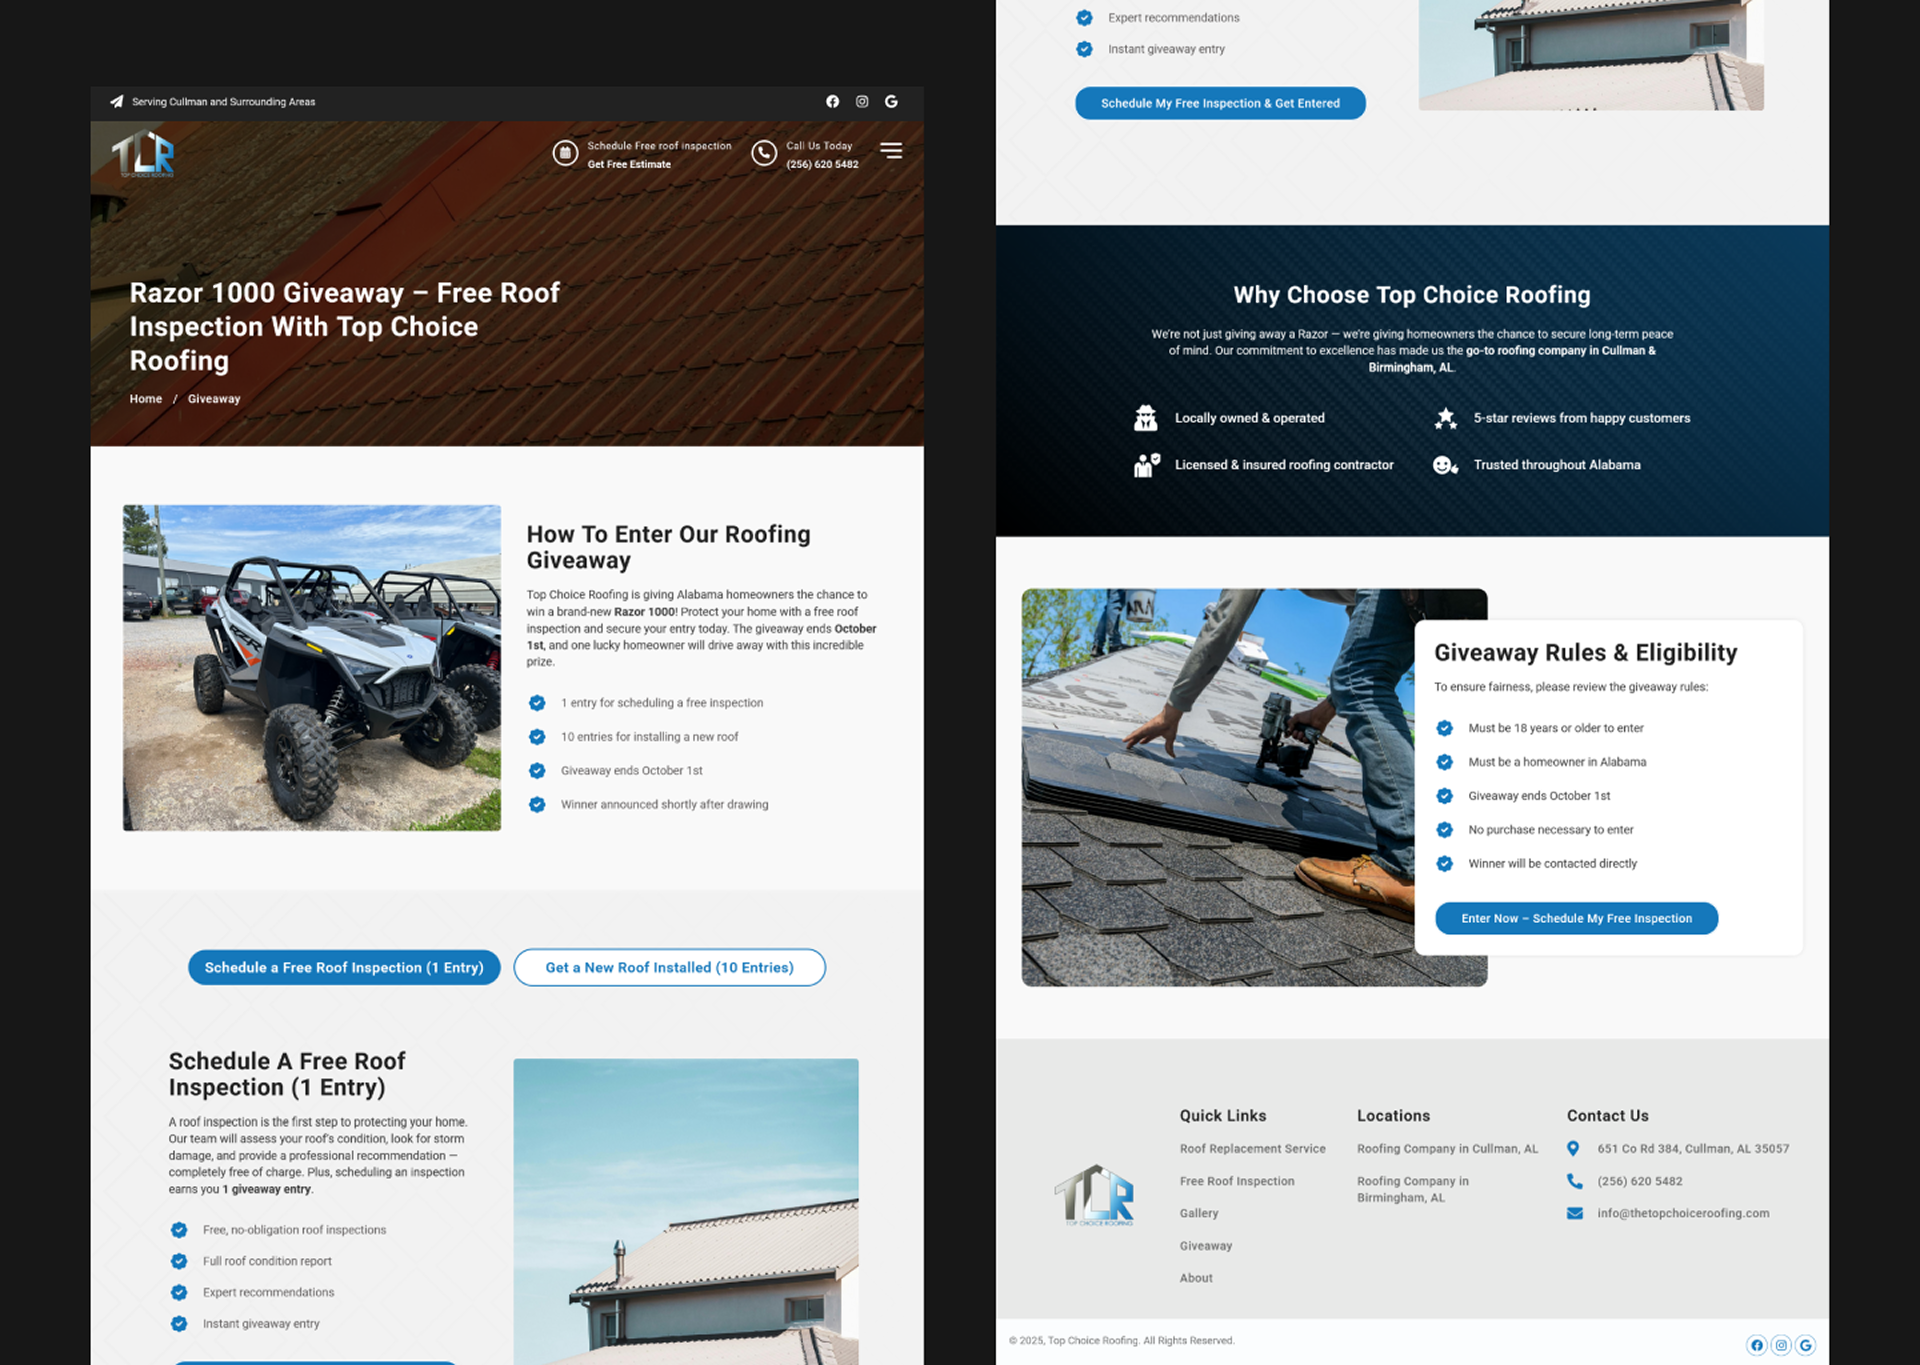The height and width of the screenshot is (1365, 1920).
Task: Click the Google icon in top bar
Action: pyautogui.click(x=891, y=102)
